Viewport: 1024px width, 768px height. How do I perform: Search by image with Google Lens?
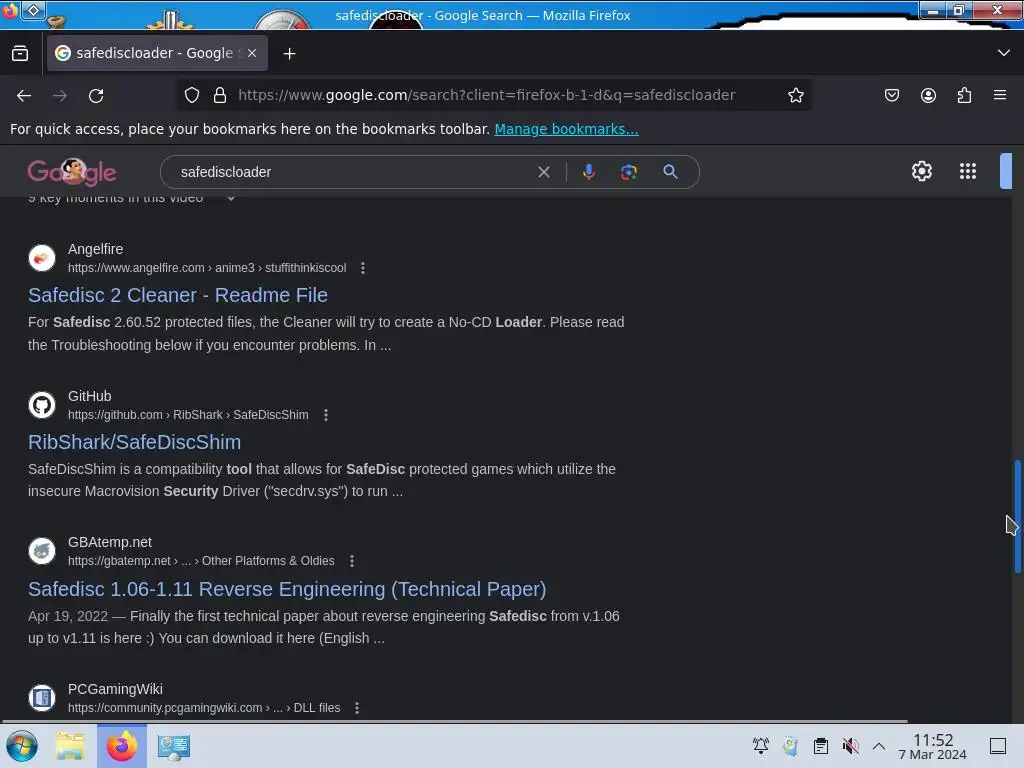click(x=628, y=172)
